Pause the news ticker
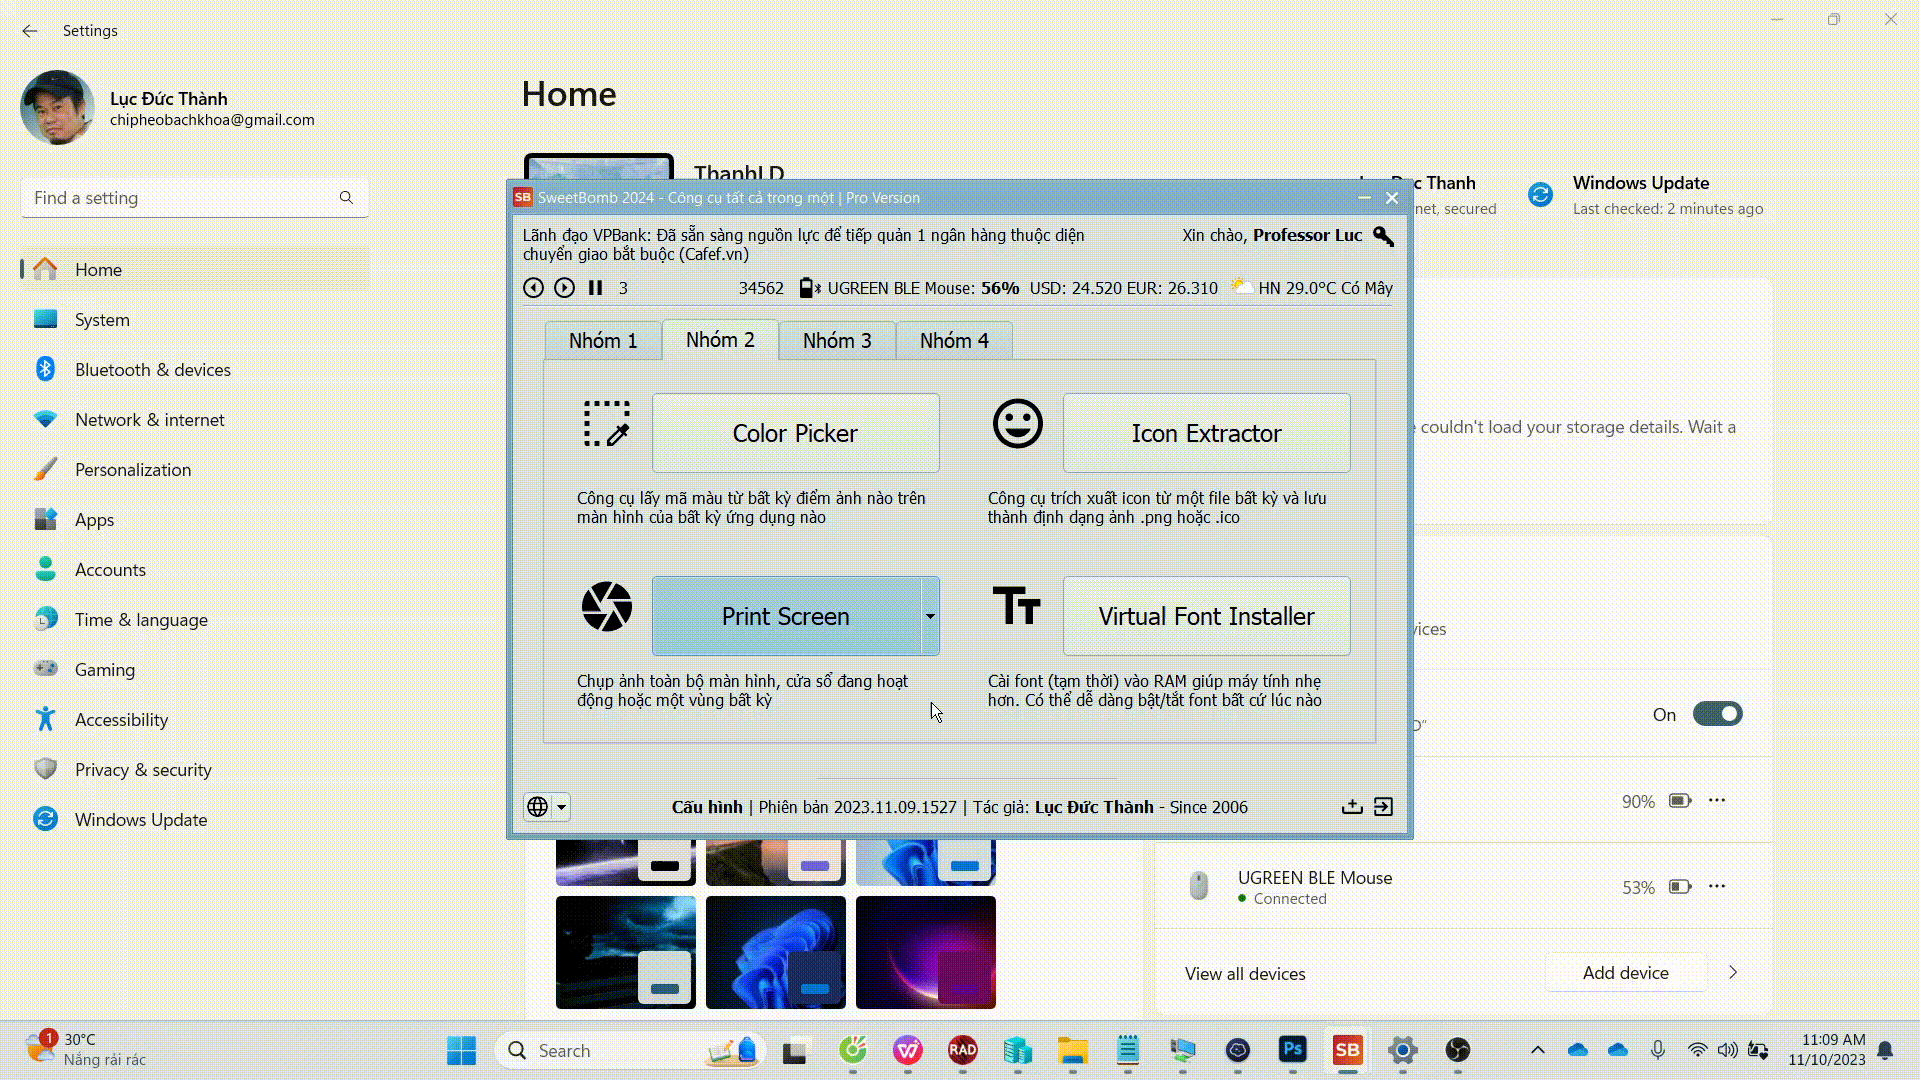Image resolution: width=1920 pixels, height=1080 pixels. pos(595,288)
